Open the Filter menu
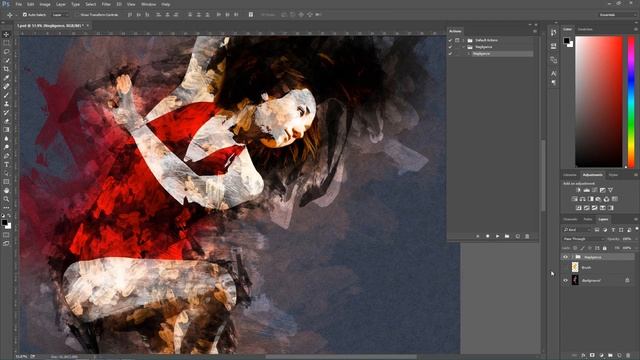Viewport: 640px width, 360px height. [x=106, y=4]
